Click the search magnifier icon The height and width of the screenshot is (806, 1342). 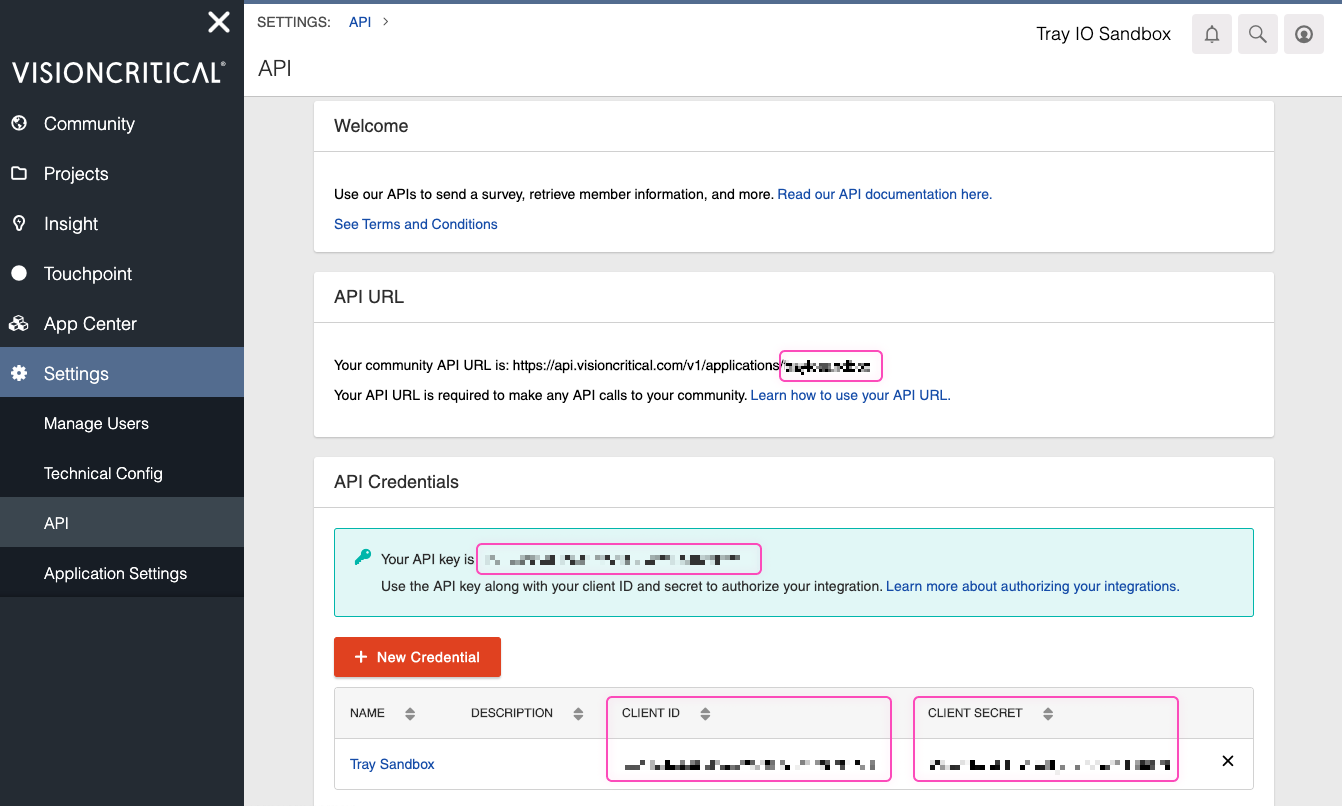1257,34
